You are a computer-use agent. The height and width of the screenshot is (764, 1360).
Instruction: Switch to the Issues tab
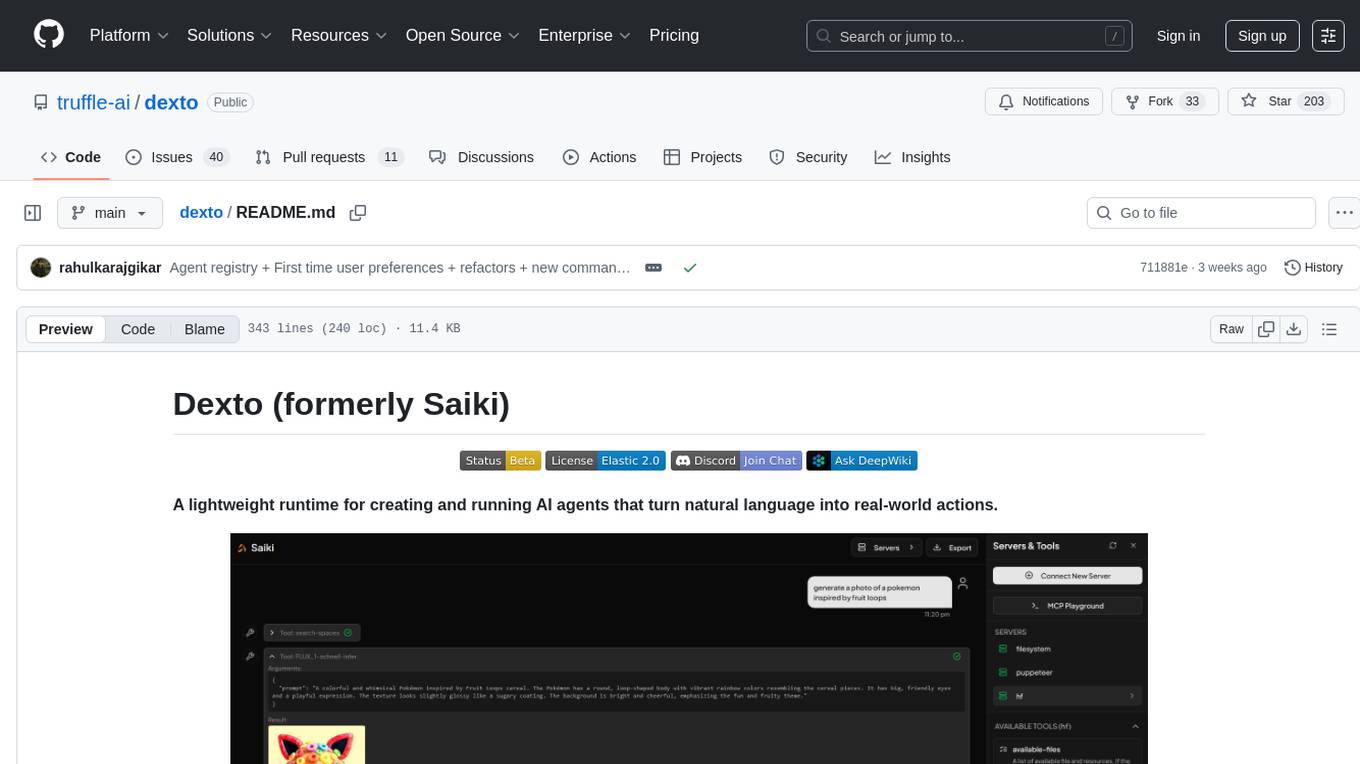[x=177, y=157]
